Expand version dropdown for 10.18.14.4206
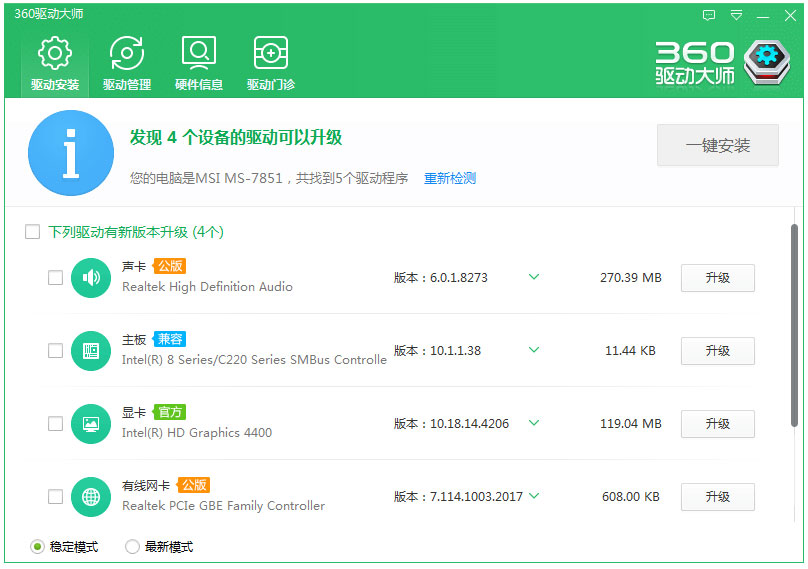This screenshot has height=569, width=808. tap(534, 423)
